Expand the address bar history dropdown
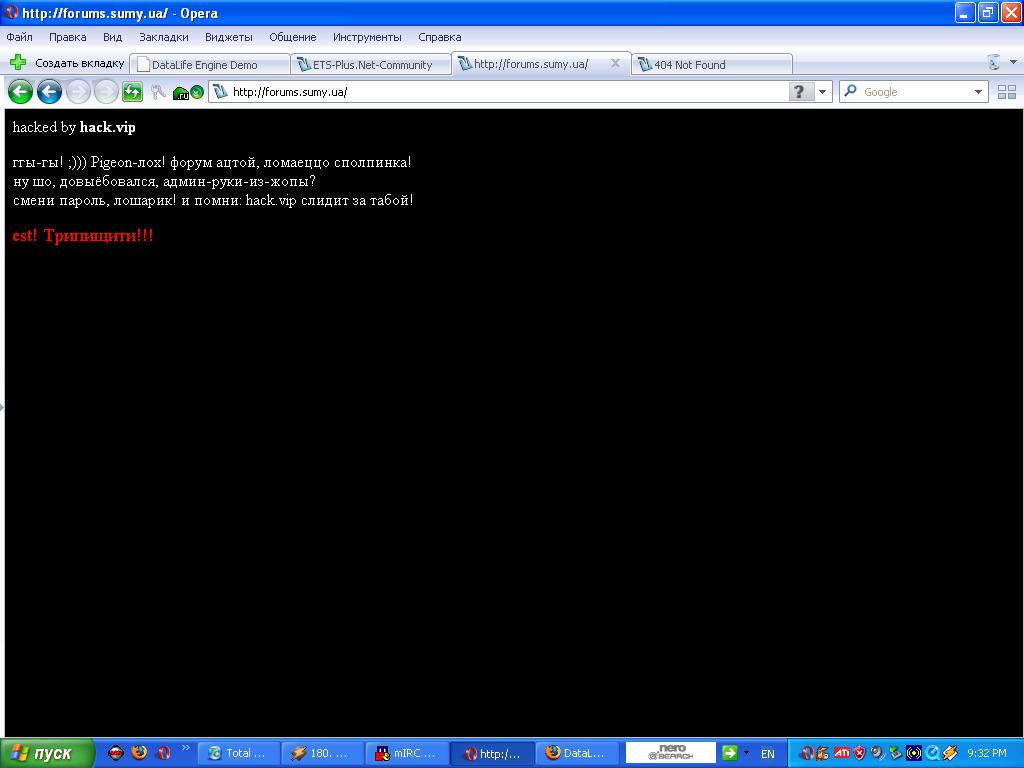Screen dimensions: 1024x768 [824, 92]
